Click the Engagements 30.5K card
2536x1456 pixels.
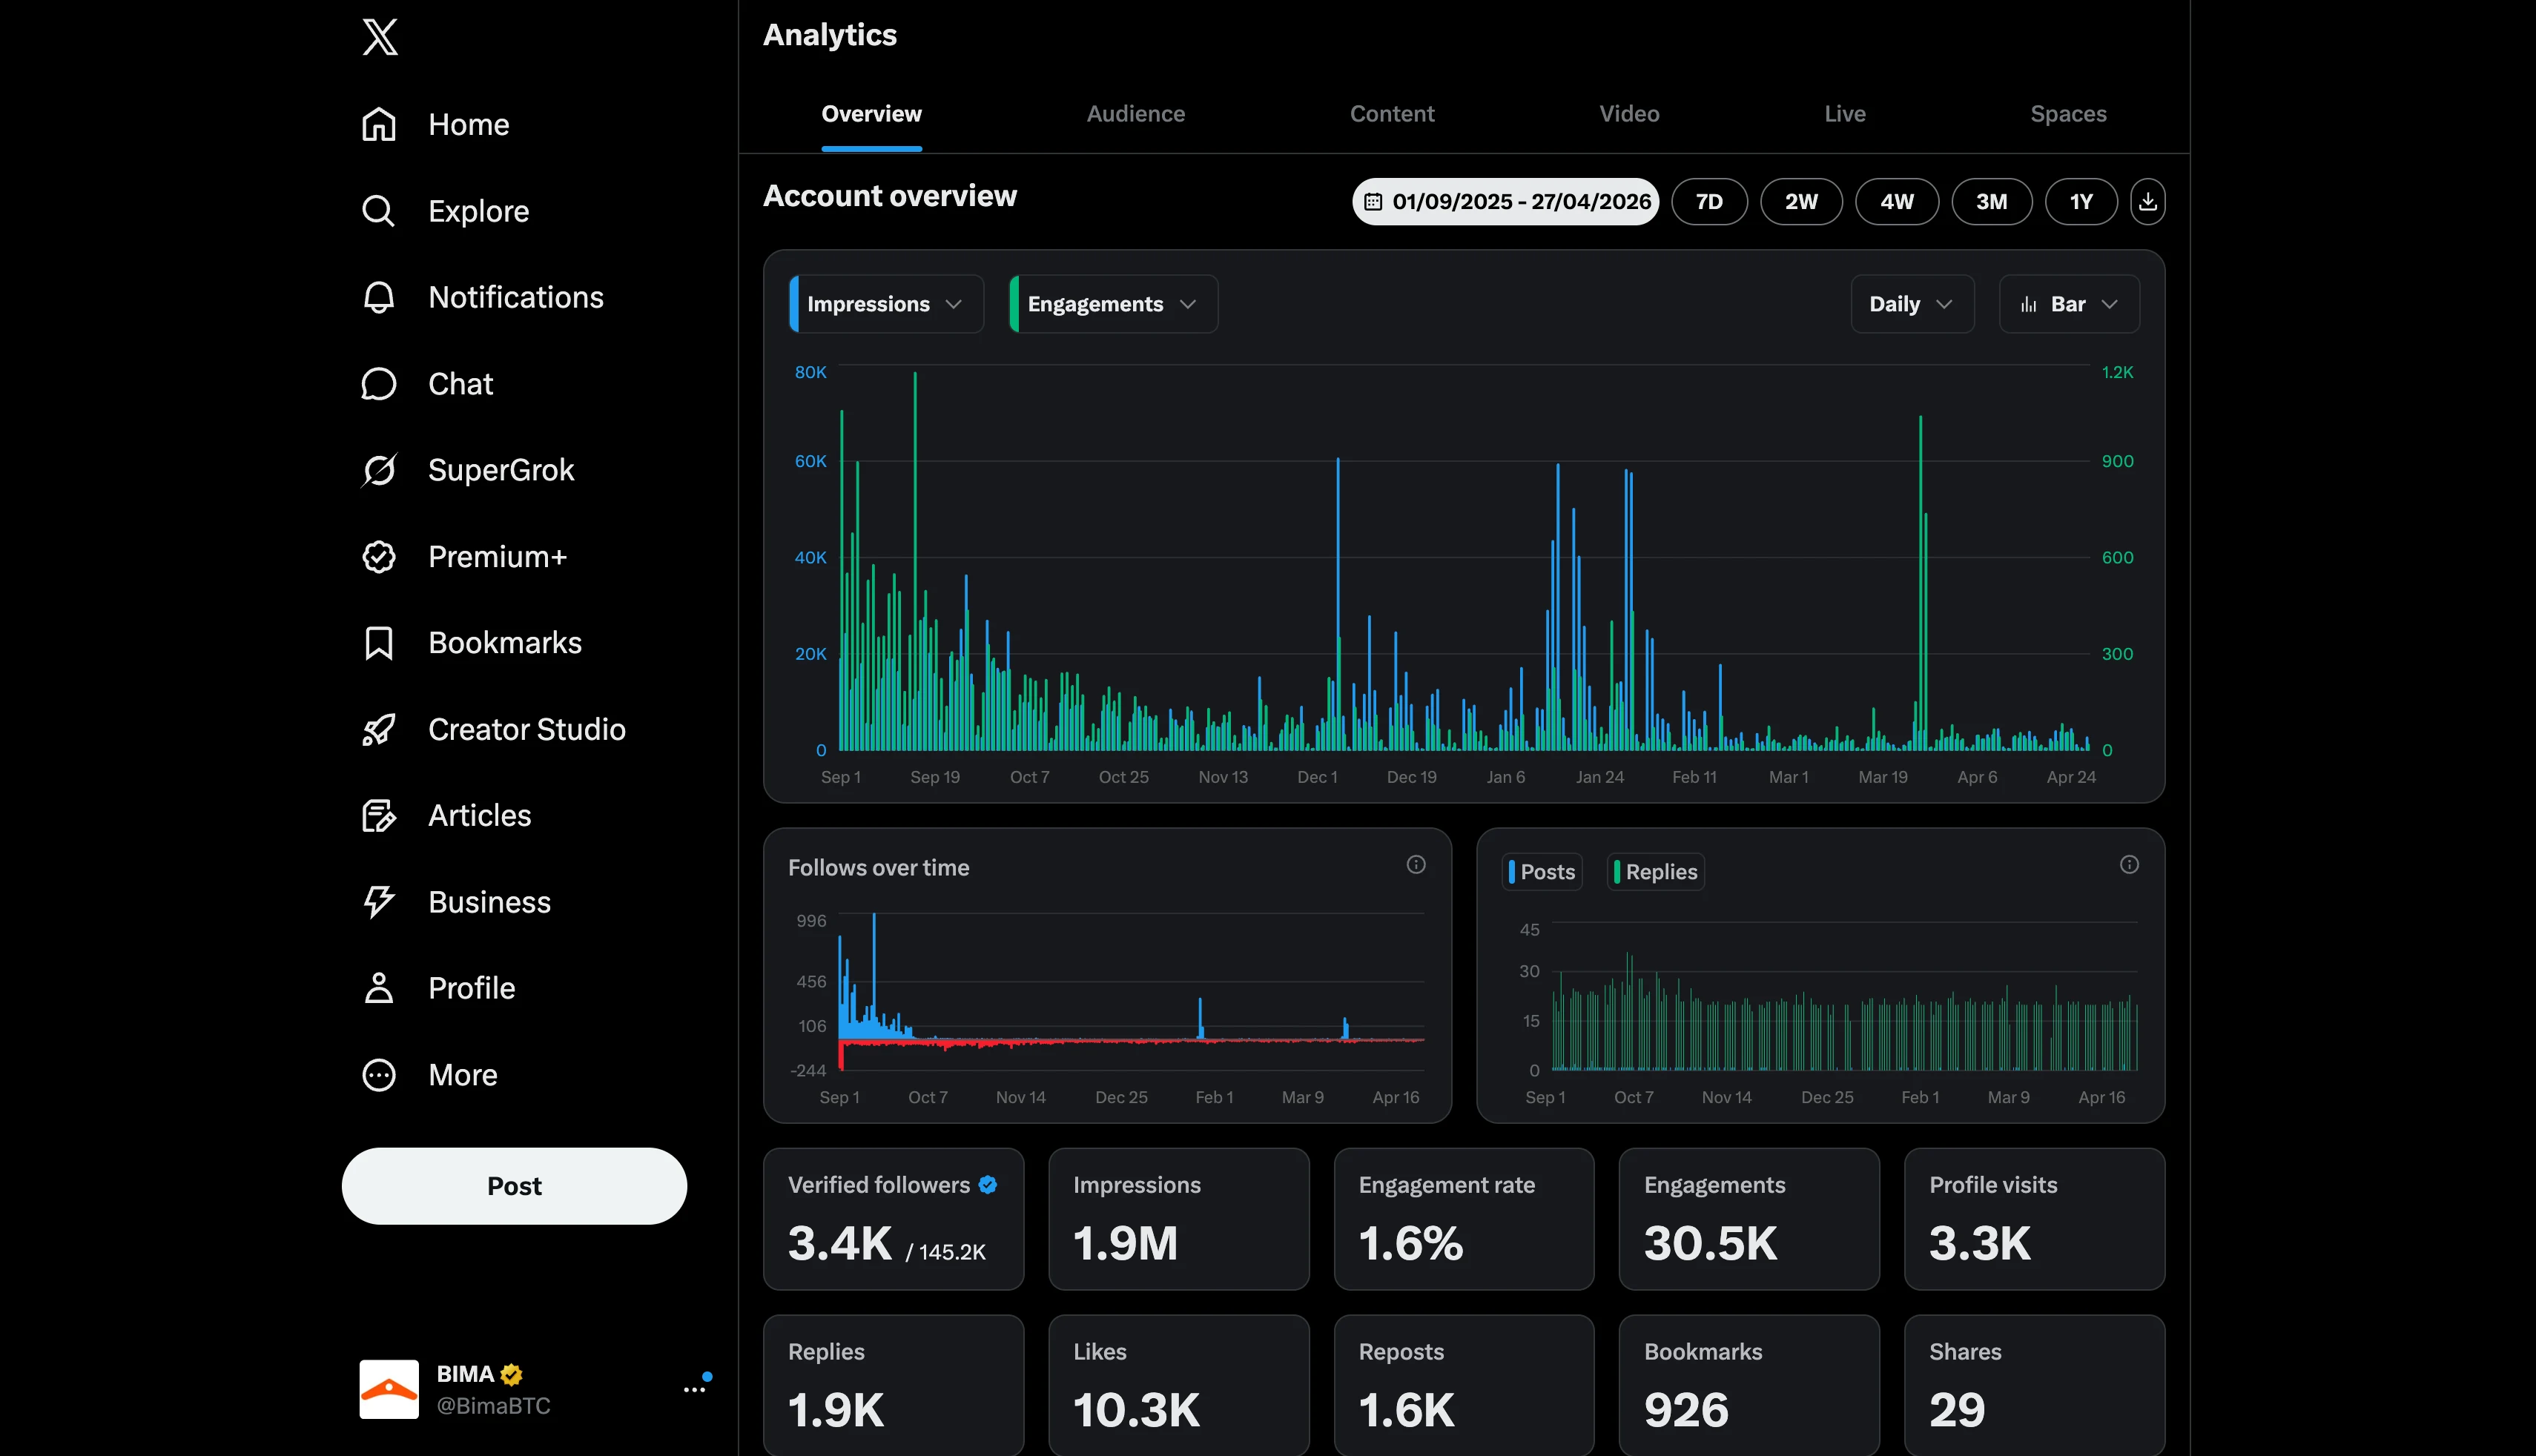point(1749,1219)
